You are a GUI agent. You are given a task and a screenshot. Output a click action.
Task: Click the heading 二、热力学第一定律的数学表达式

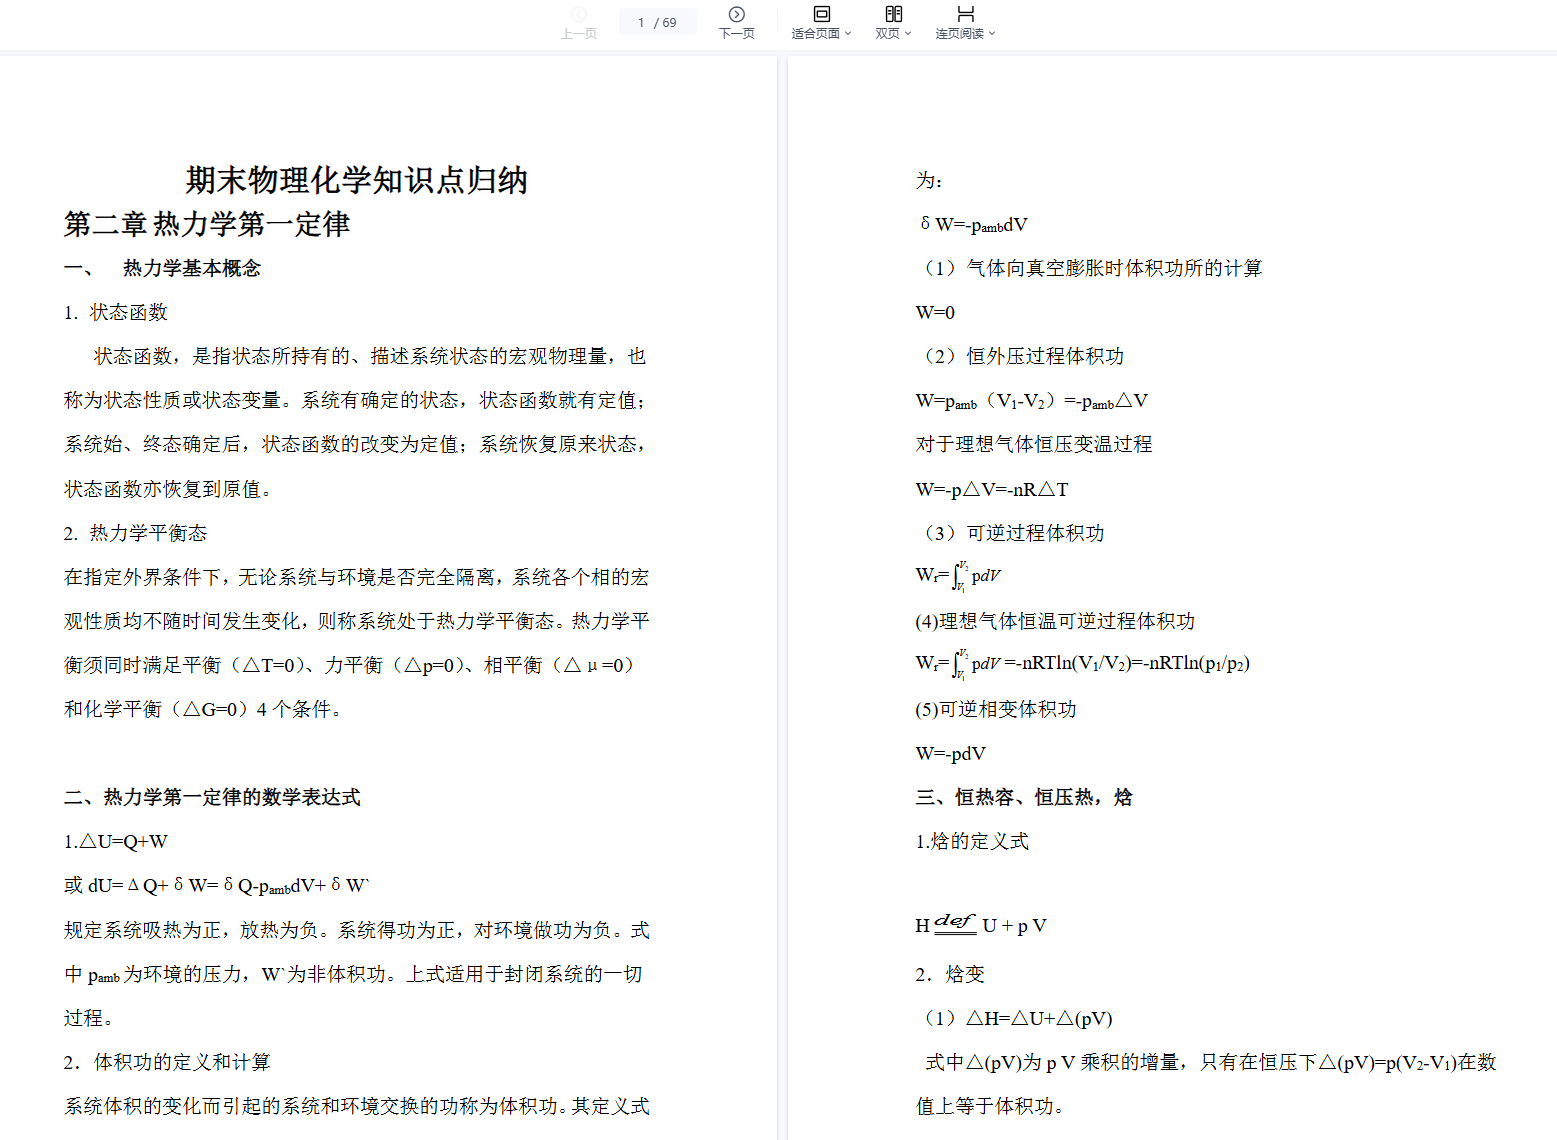(x=212, y=797)
